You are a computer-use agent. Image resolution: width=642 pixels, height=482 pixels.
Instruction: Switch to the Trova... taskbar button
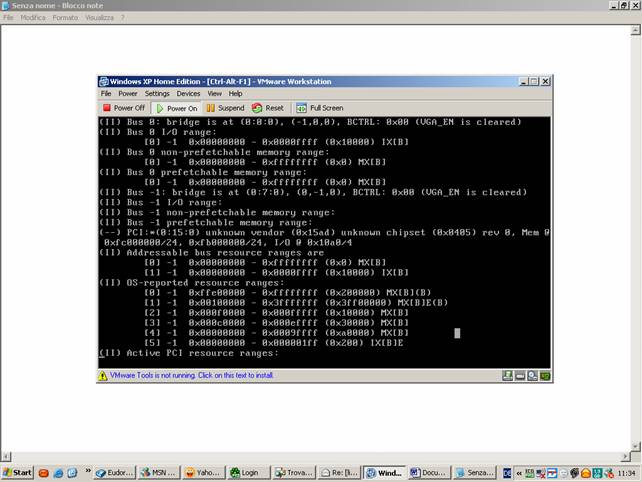tap(294, 473)
